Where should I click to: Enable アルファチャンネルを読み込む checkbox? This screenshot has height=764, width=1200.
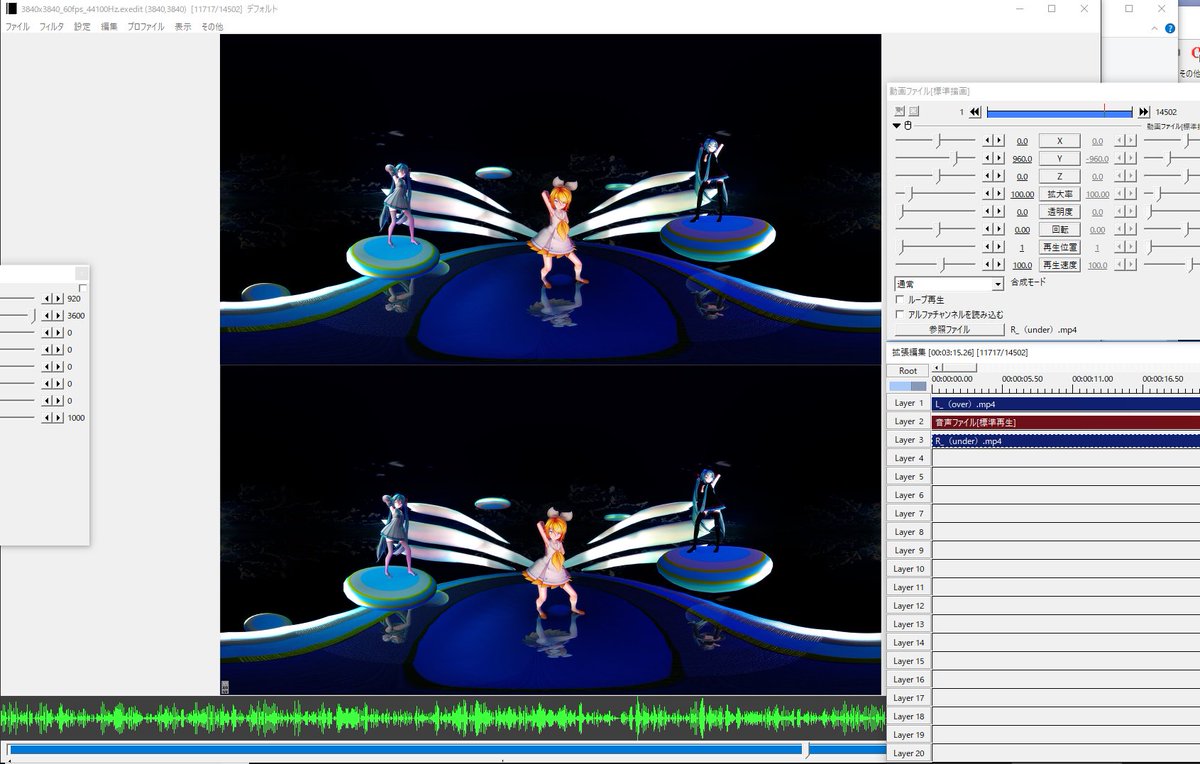point(899,314)
